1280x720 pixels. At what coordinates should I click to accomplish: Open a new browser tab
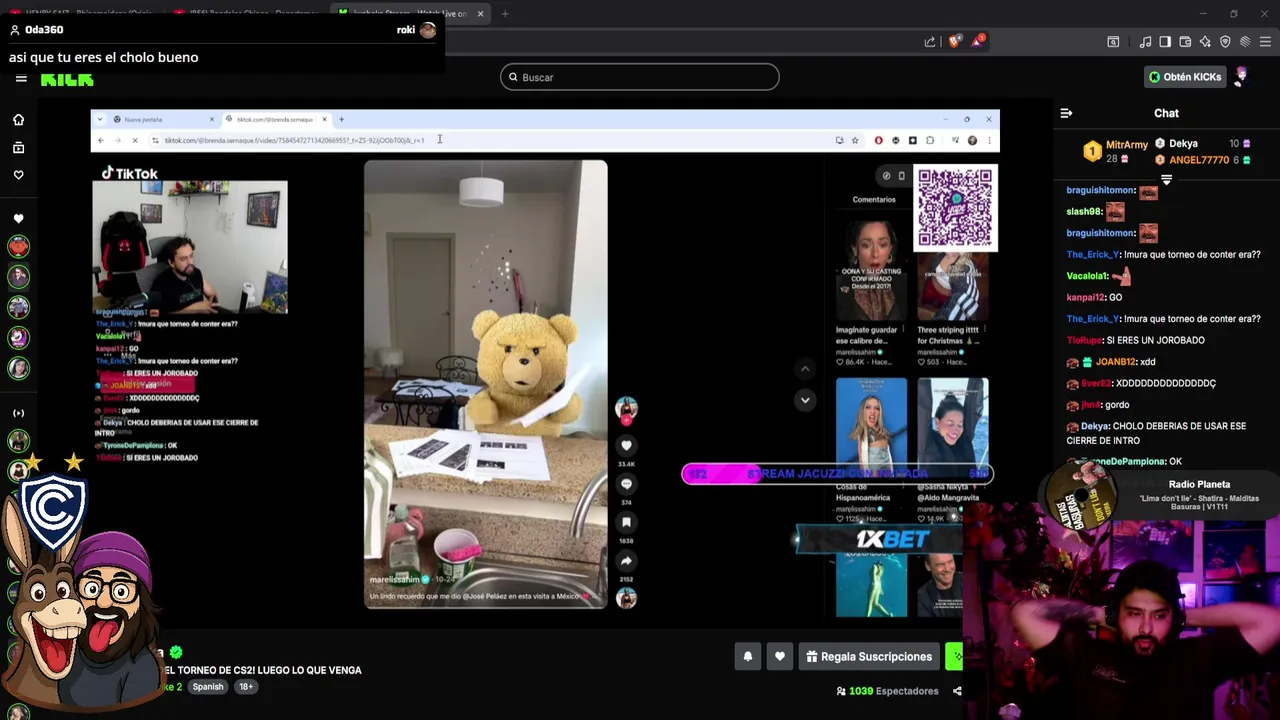505,14
